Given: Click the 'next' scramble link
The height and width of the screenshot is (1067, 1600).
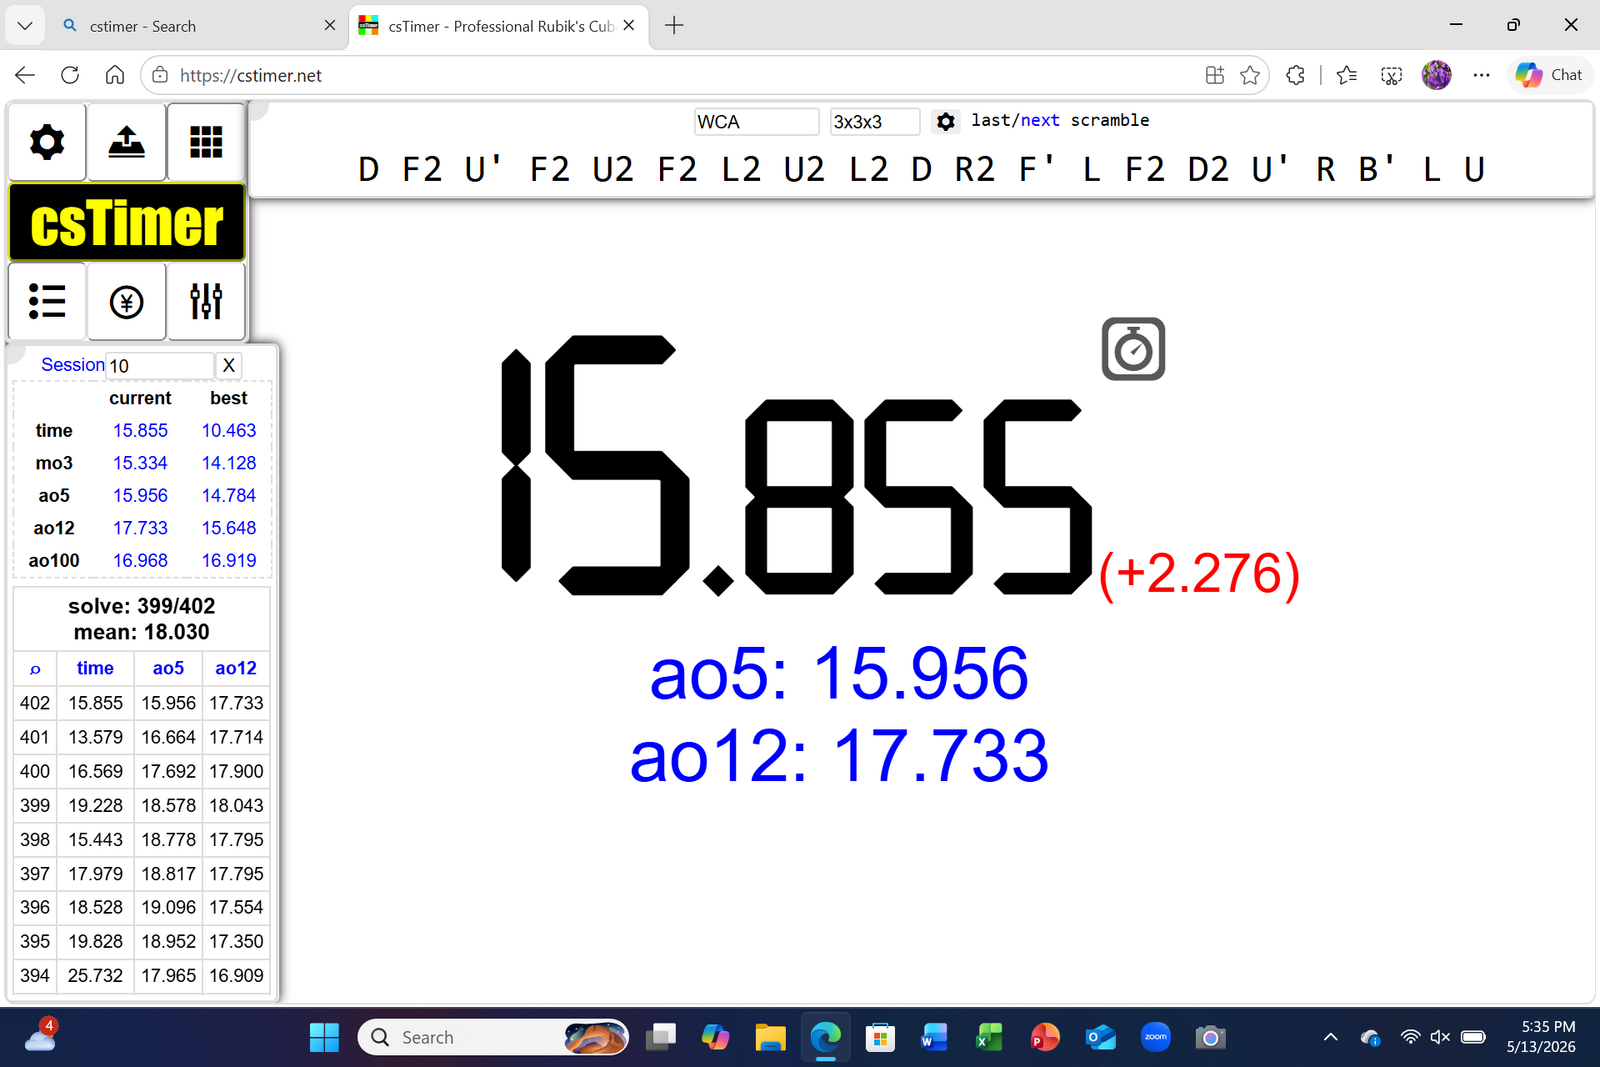Looking at the screenshot, I should click(1040, 120).
